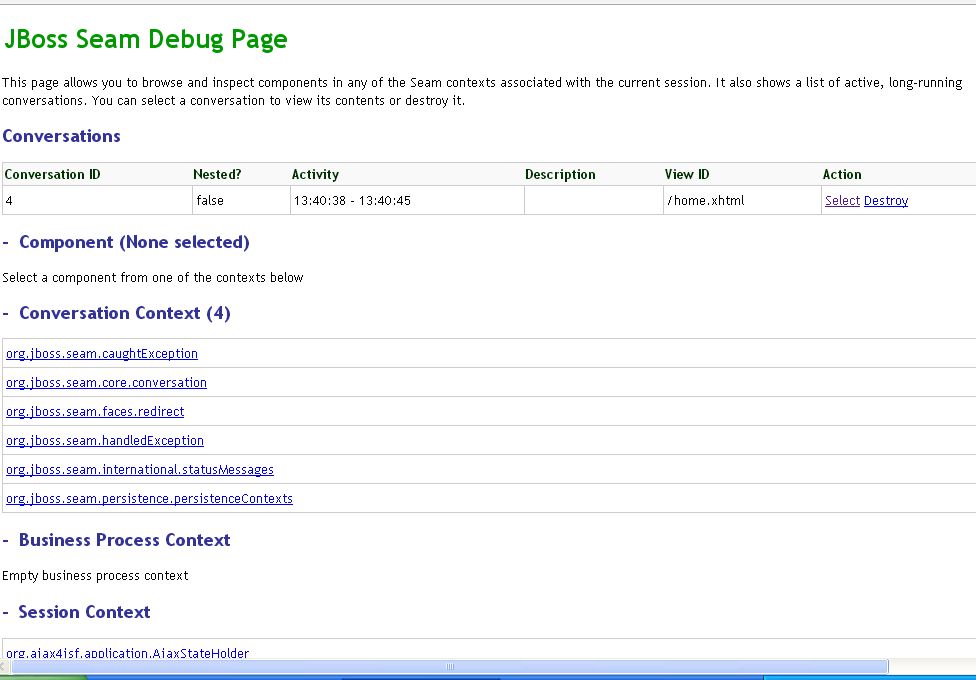
Task: Open org.jboss.seam.caughtException component
Action: pos(102,354)
